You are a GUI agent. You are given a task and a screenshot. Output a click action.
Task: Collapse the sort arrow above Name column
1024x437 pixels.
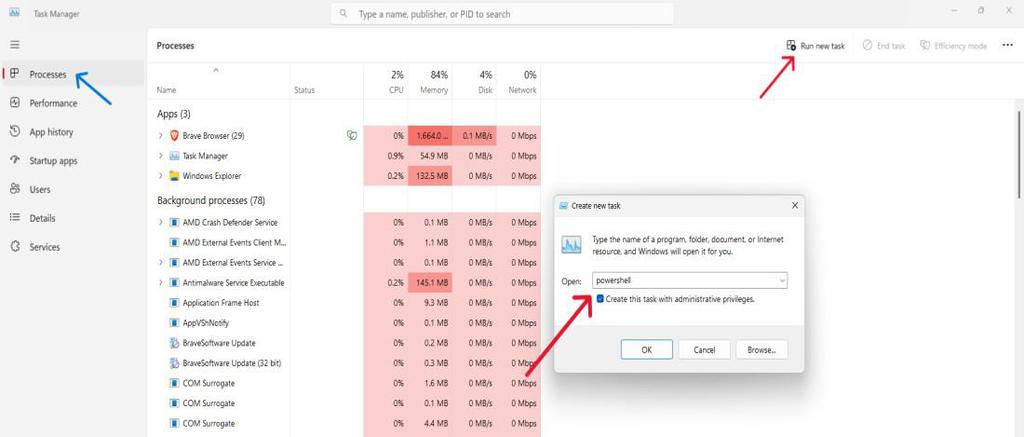pos(216,70)
